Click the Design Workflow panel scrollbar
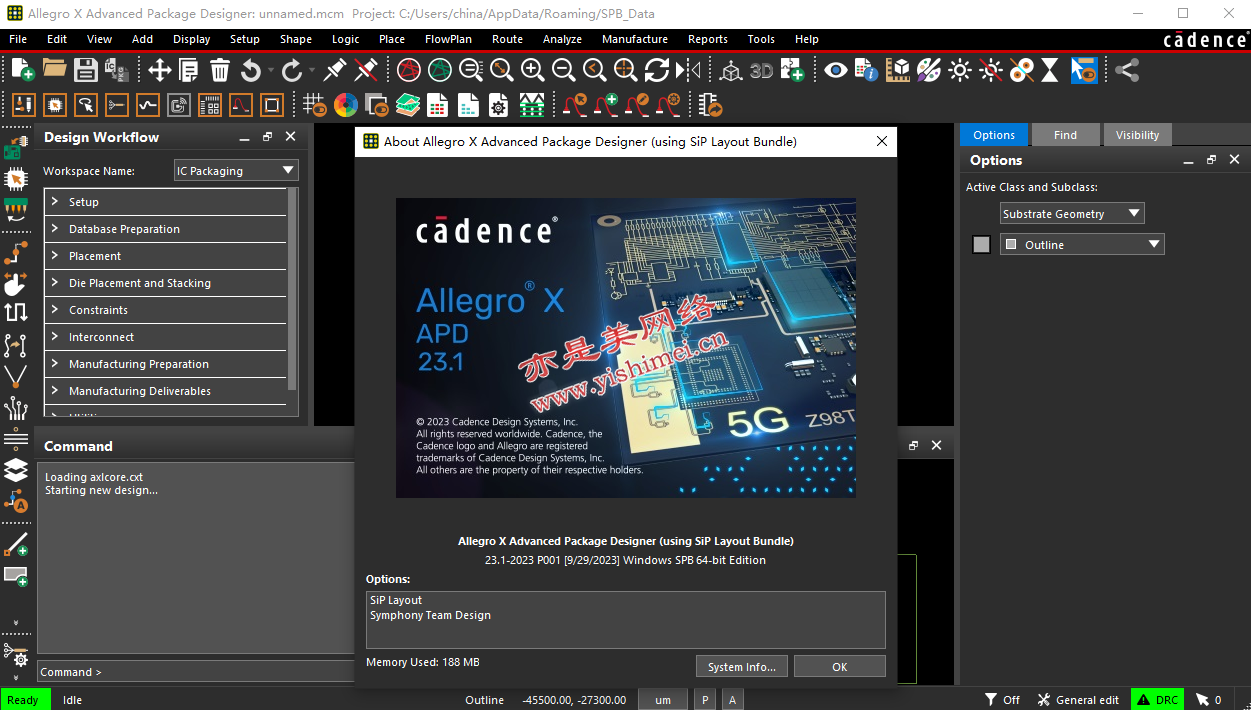 pos(292,289)
